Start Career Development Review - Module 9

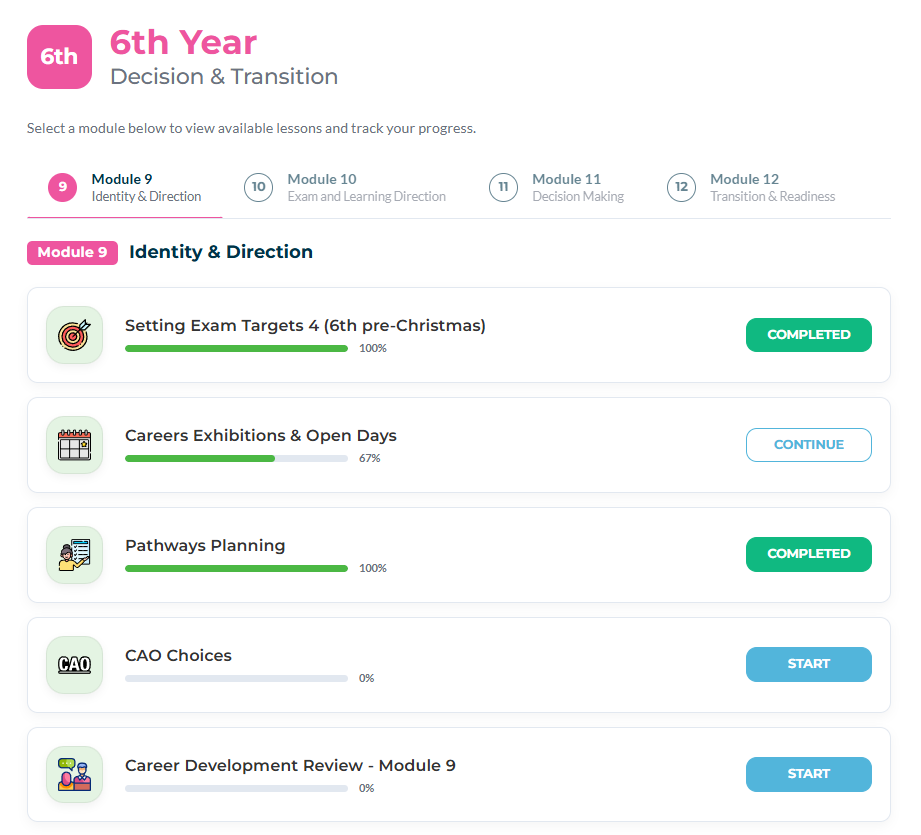809,774
